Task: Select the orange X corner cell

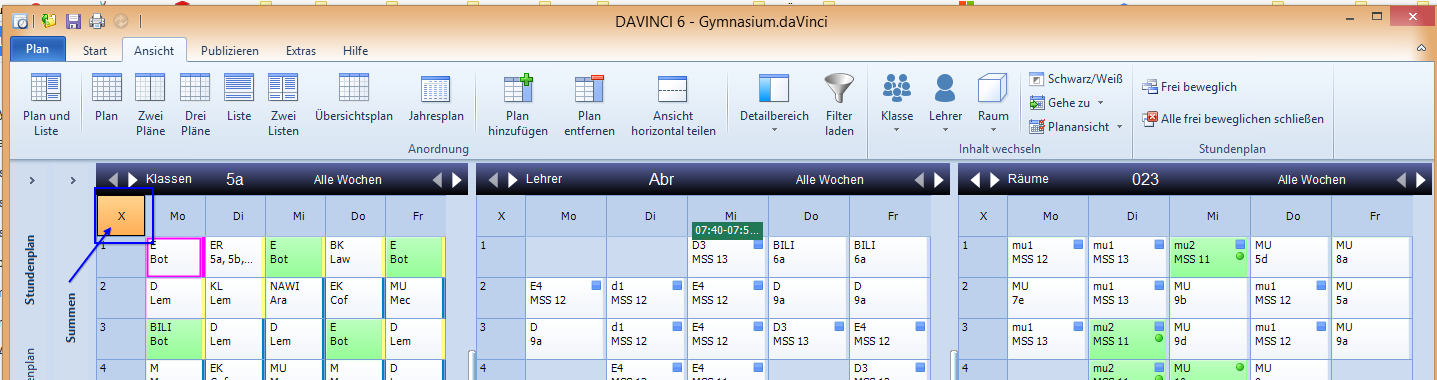Action: tap(121, 216)
